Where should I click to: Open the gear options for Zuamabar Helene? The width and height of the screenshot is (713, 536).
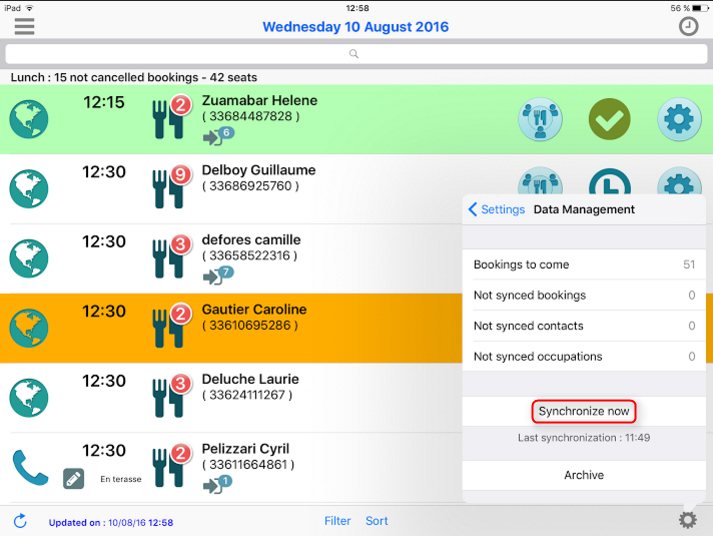[x=679, y=120]
